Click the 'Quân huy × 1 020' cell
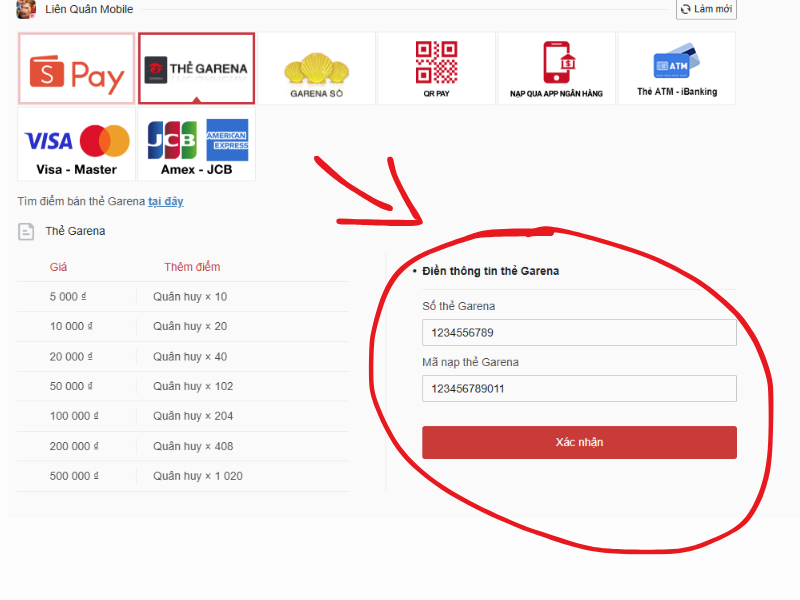 point(198,476)
